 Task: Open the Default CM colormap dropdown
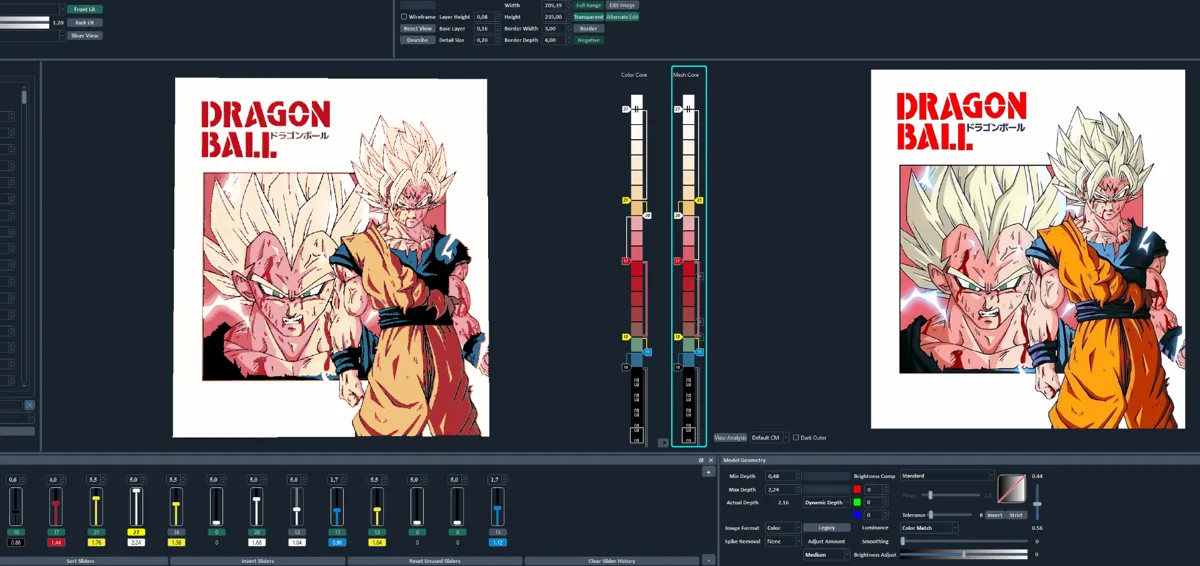(x=769, y=437)
